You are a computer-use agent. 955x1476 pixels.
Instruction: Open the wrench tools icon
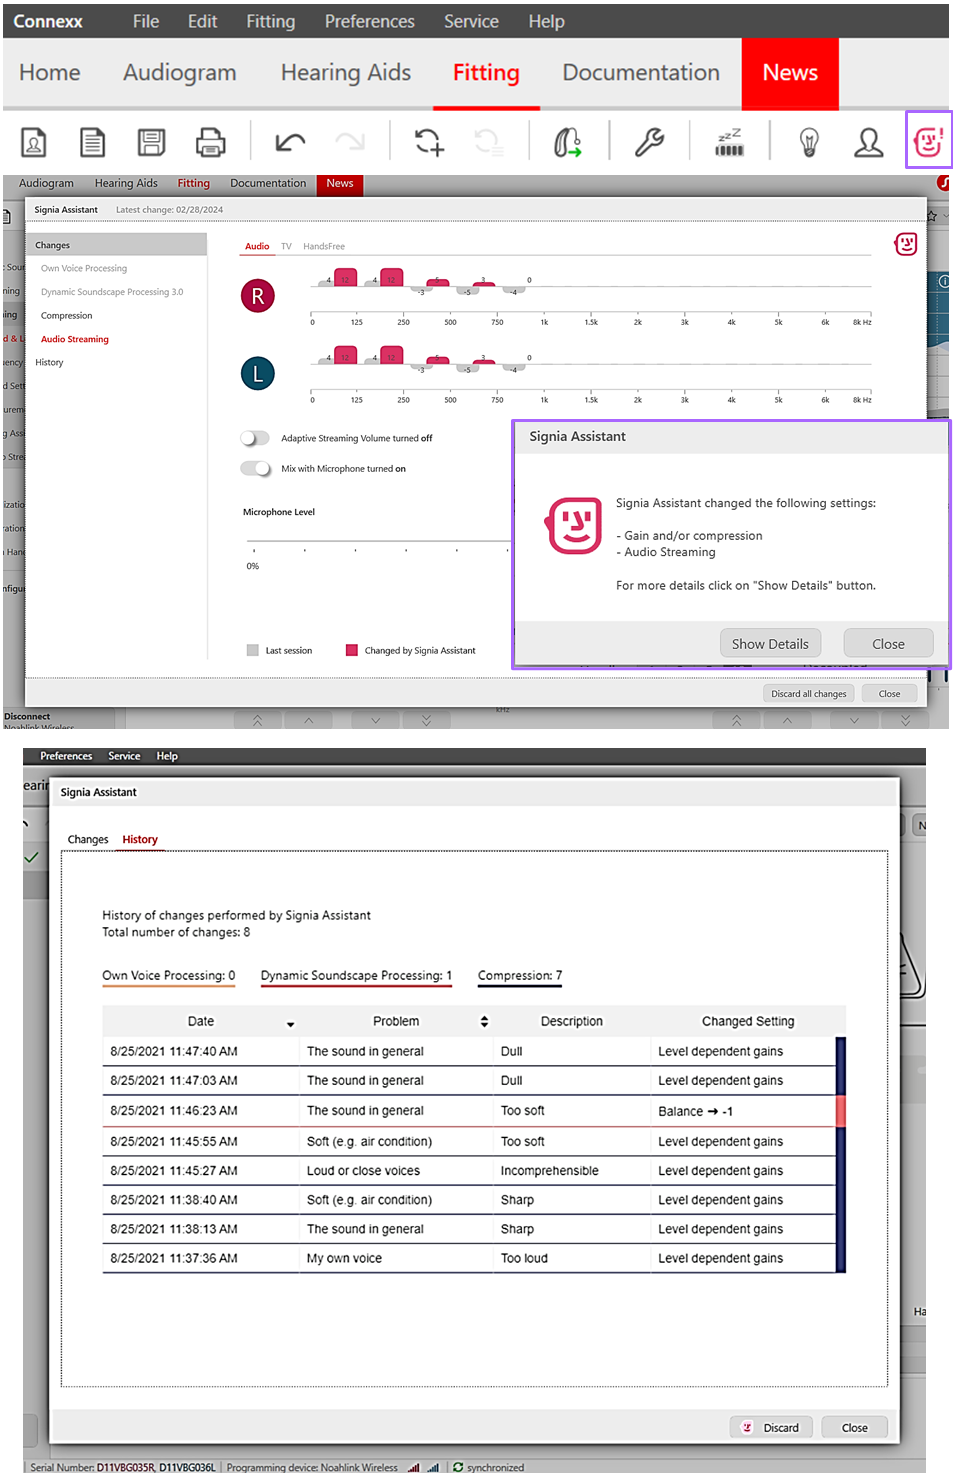pyautogui.click(x=649, y=143)
